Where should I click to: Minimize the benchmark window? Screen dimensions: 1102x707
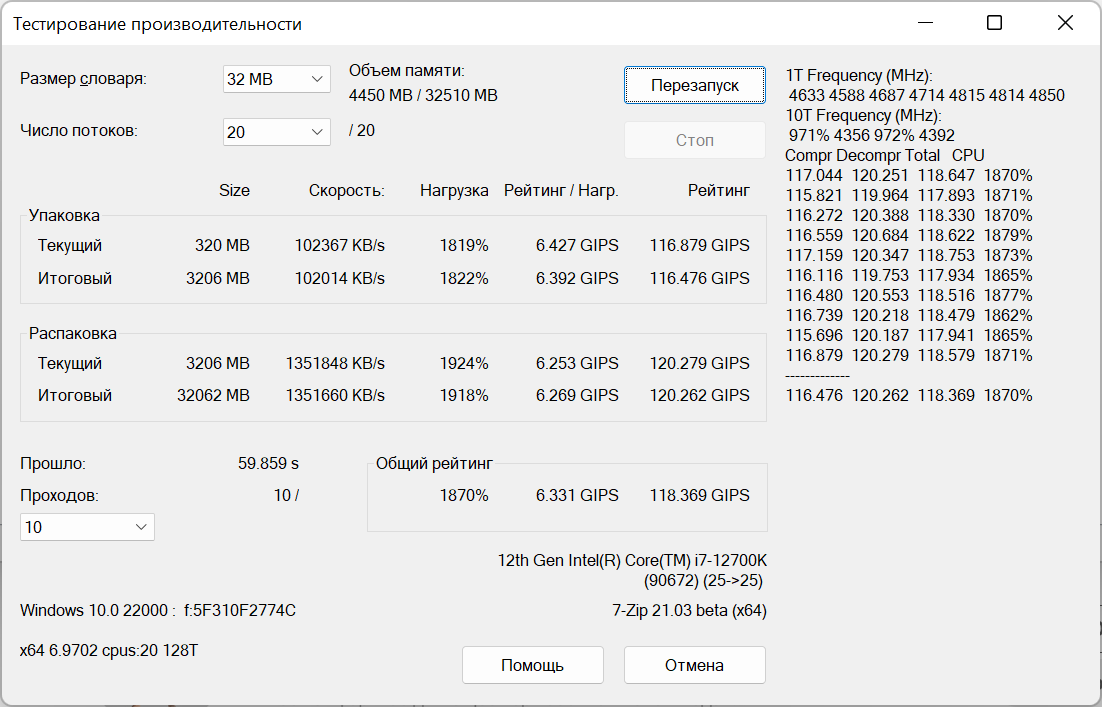click(927, 23)
